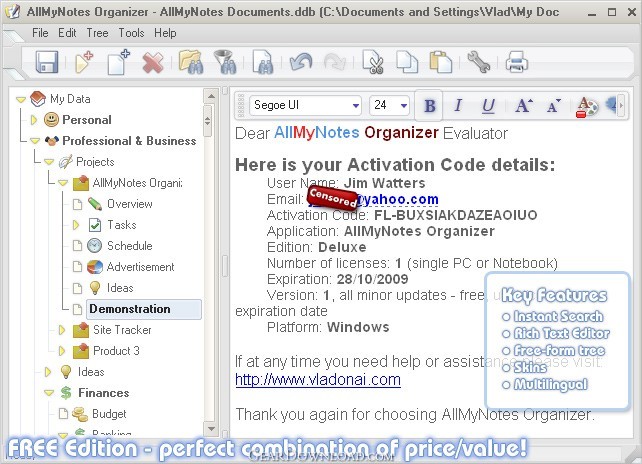642x464 pixels.
Task: Delete note with red X icon
Action: click(x=153, y=63)
